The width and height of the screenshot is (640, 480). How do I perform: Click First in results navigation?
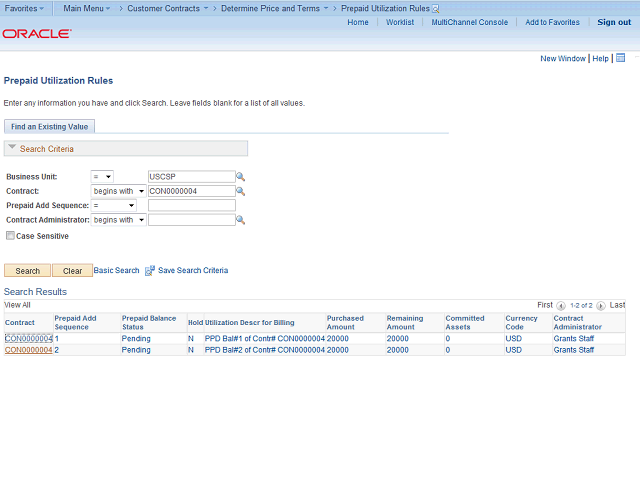pos(545,305)
